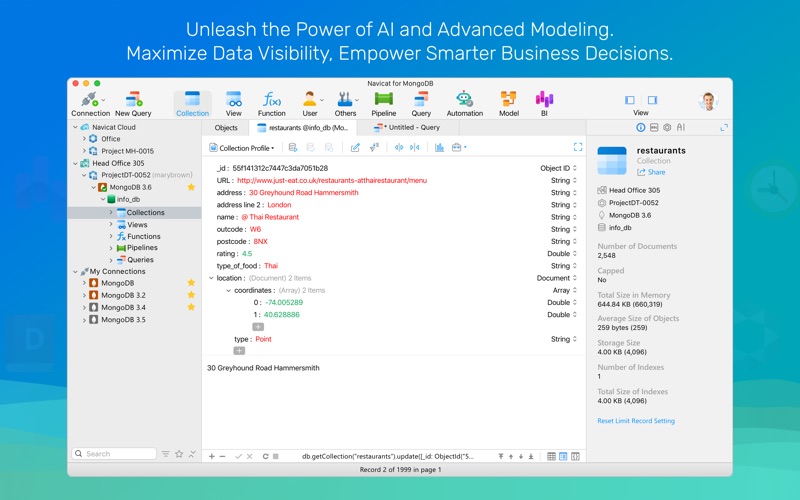Viewport: 800px width, 500px height.
Task: Switch to JSON view
Action: tap(575, 456)
